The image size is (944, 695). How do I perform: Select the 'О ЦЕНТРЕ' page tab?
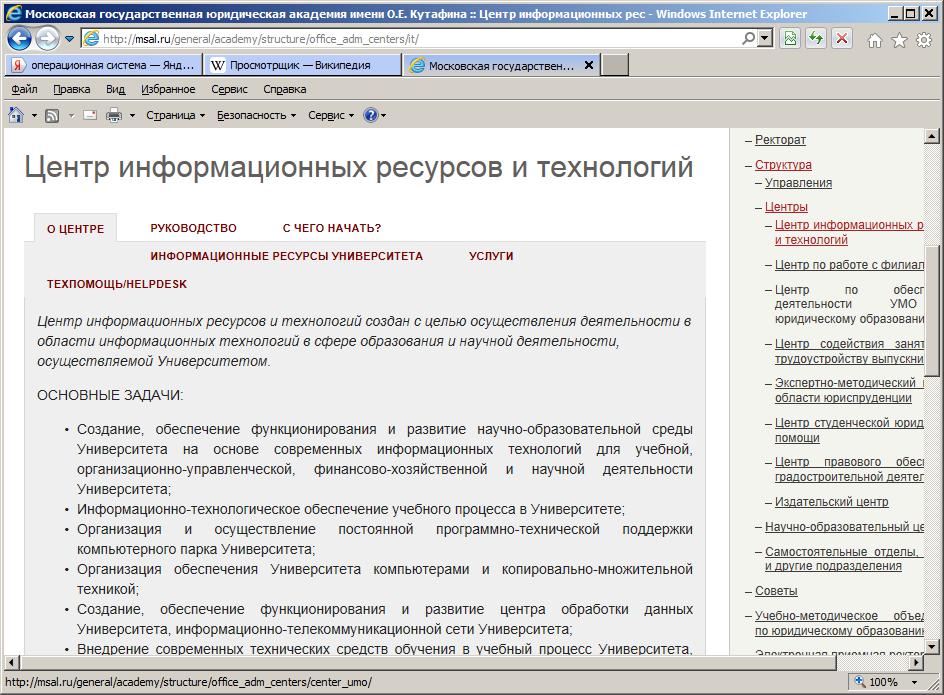[75, 229]
